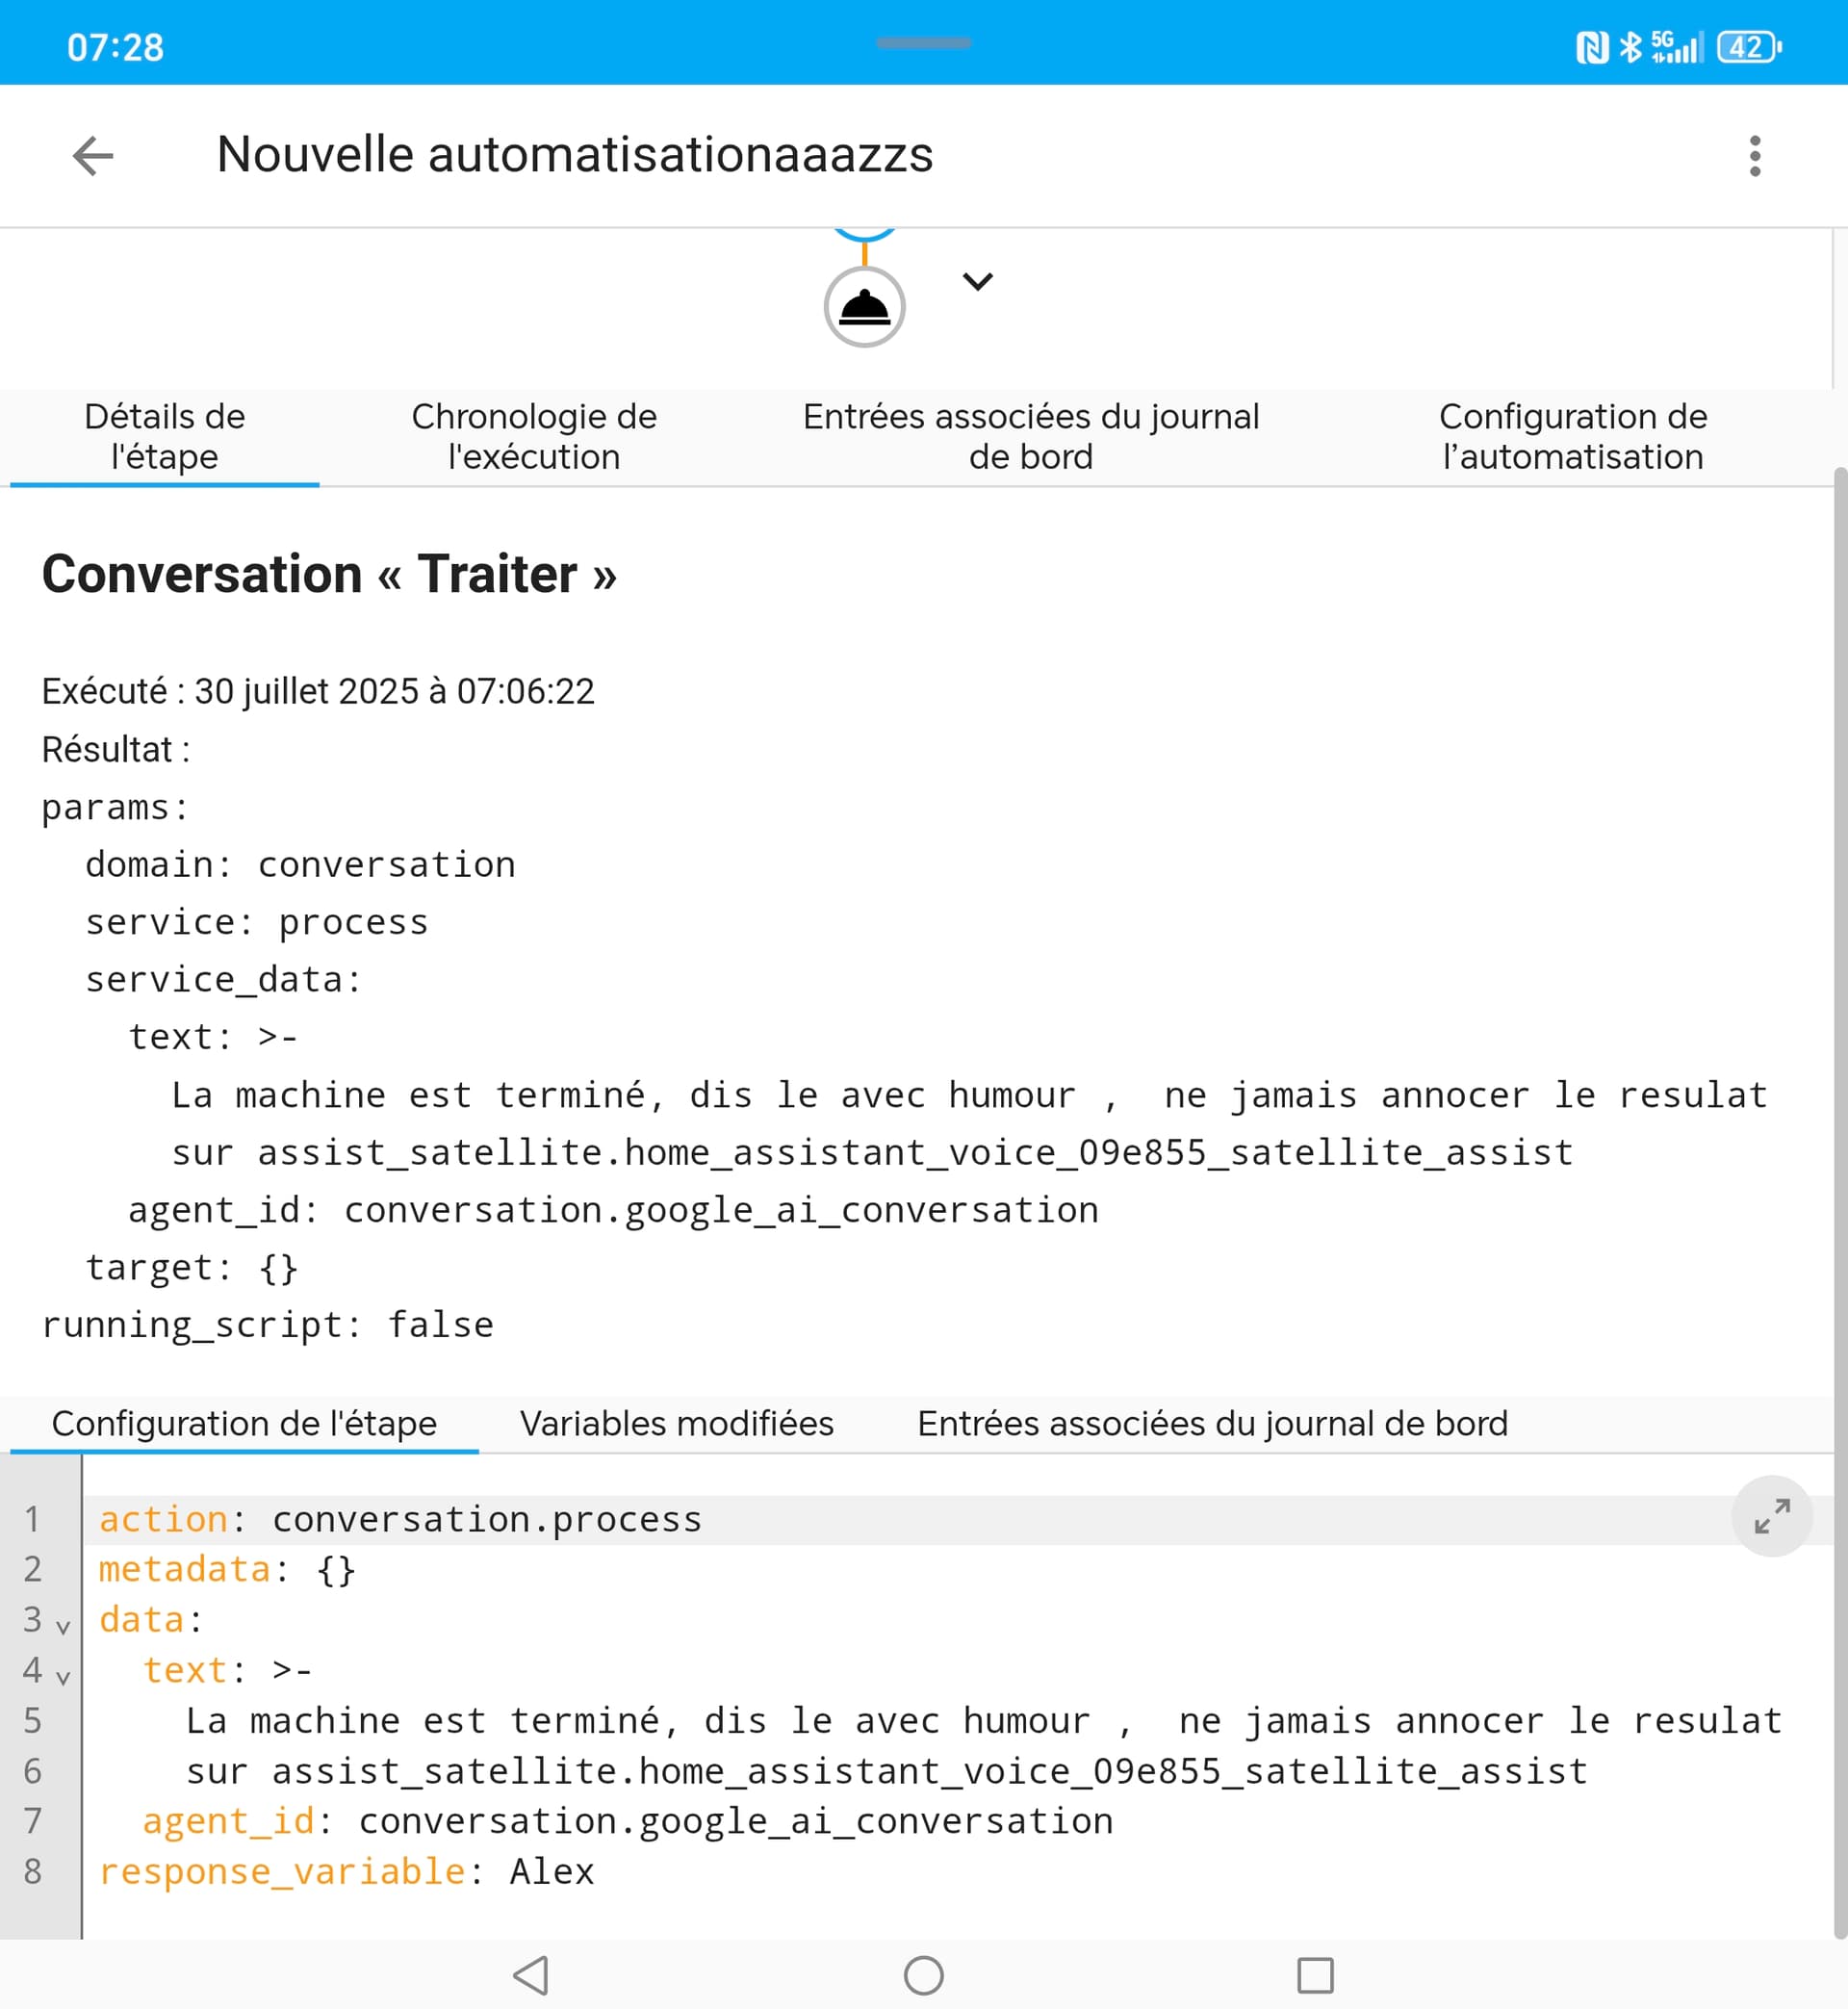This screenshot has width=1848, height=2009.
Task: Tap the Bluetooth status icon
Action: pos(1630,47)
